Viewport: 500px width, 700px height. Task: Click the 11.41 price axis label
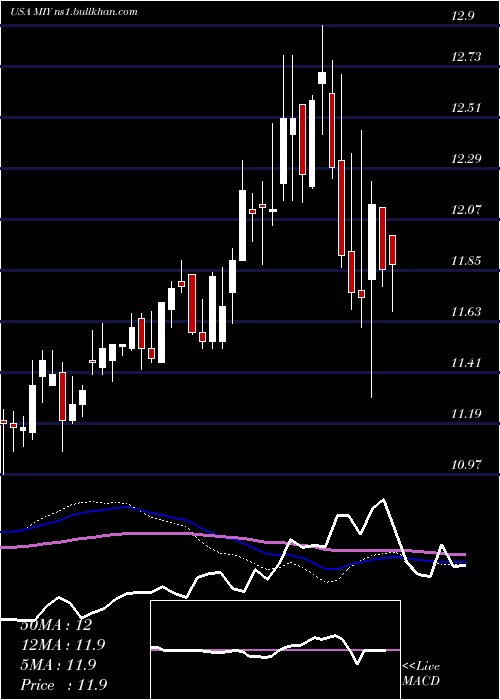click(x=466, y=362)
